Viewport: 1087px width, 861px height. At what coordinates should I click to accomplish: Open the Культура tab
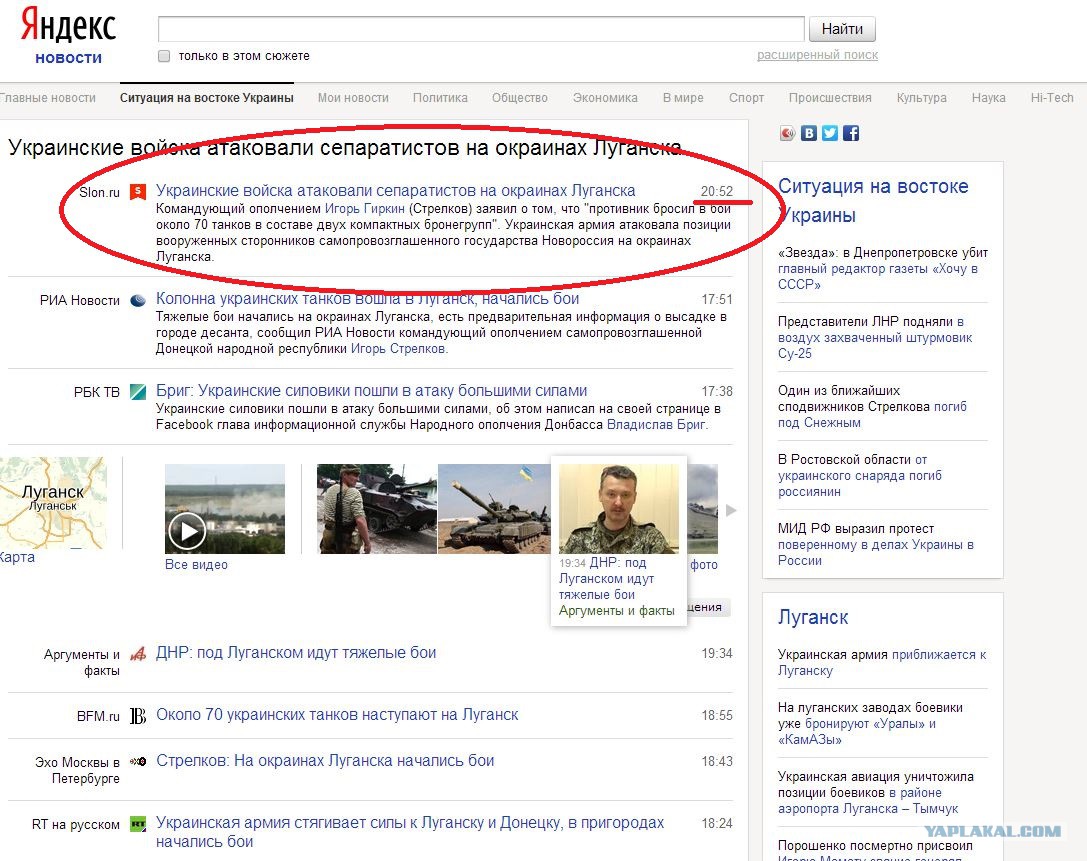pos(921,98)
